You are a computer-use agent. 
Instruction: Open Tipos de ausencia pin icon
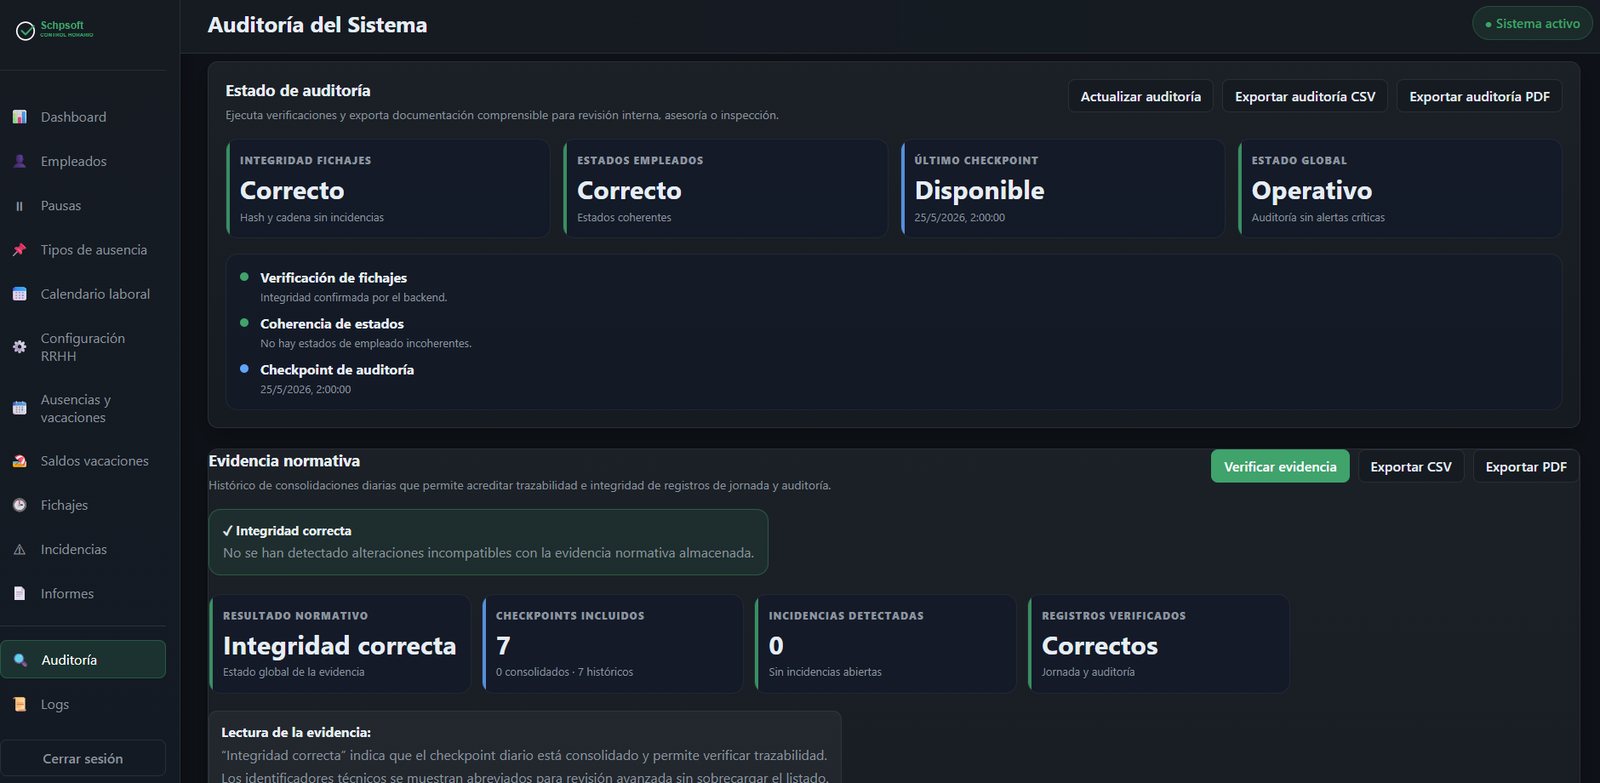point(19,250)
